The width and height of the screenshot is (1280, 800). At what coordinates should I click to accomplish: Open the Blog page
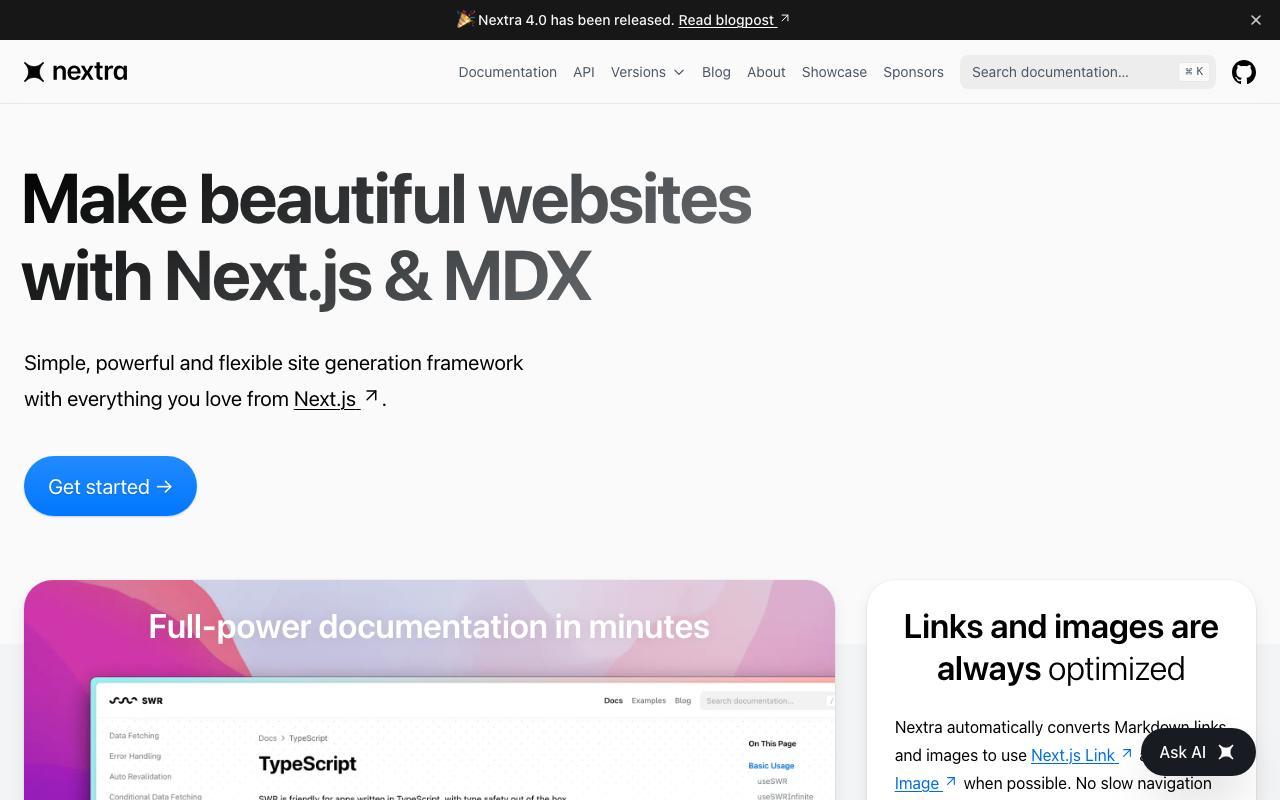pyautogui.click(x=716, y=72)
